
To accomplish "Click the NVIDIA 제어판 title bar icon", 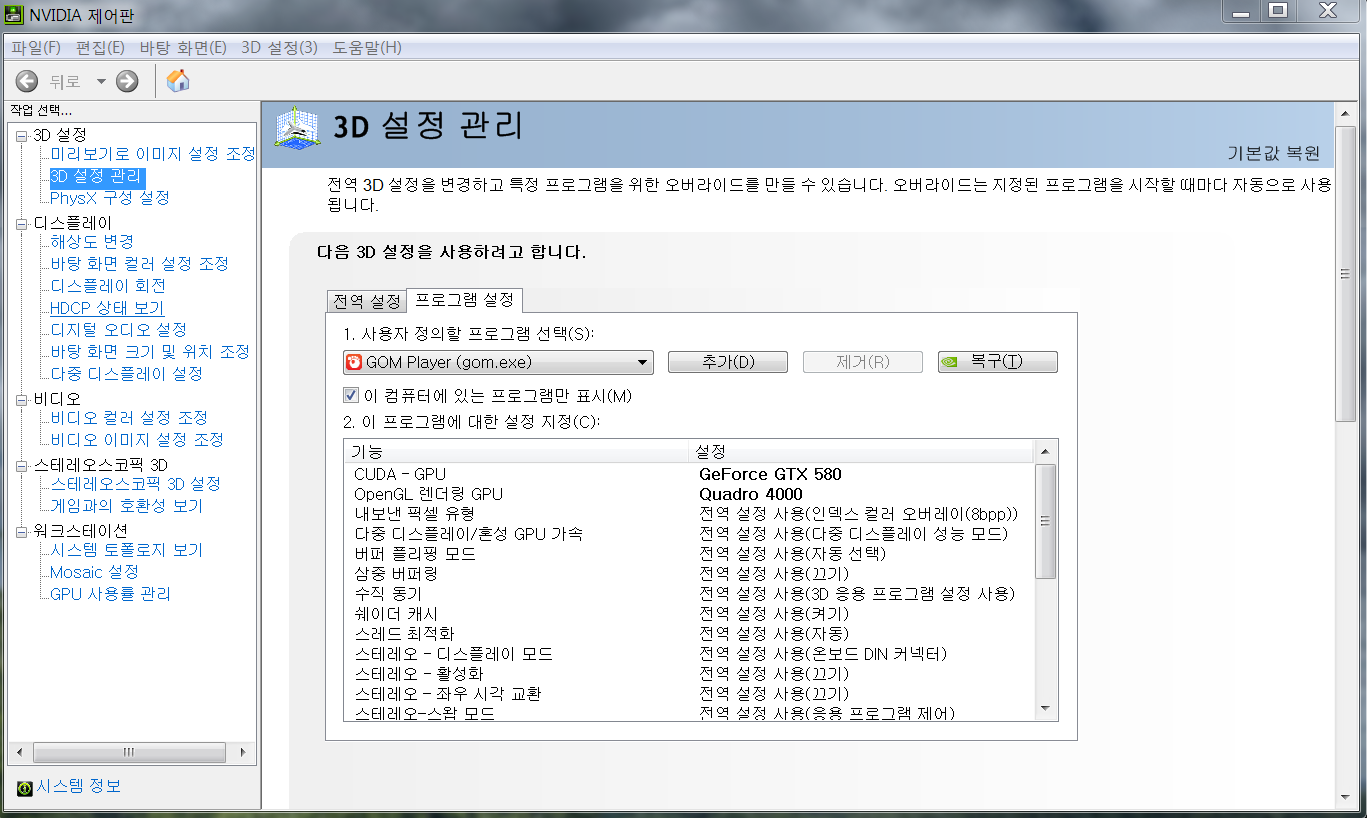I will [x=15, y=14].
